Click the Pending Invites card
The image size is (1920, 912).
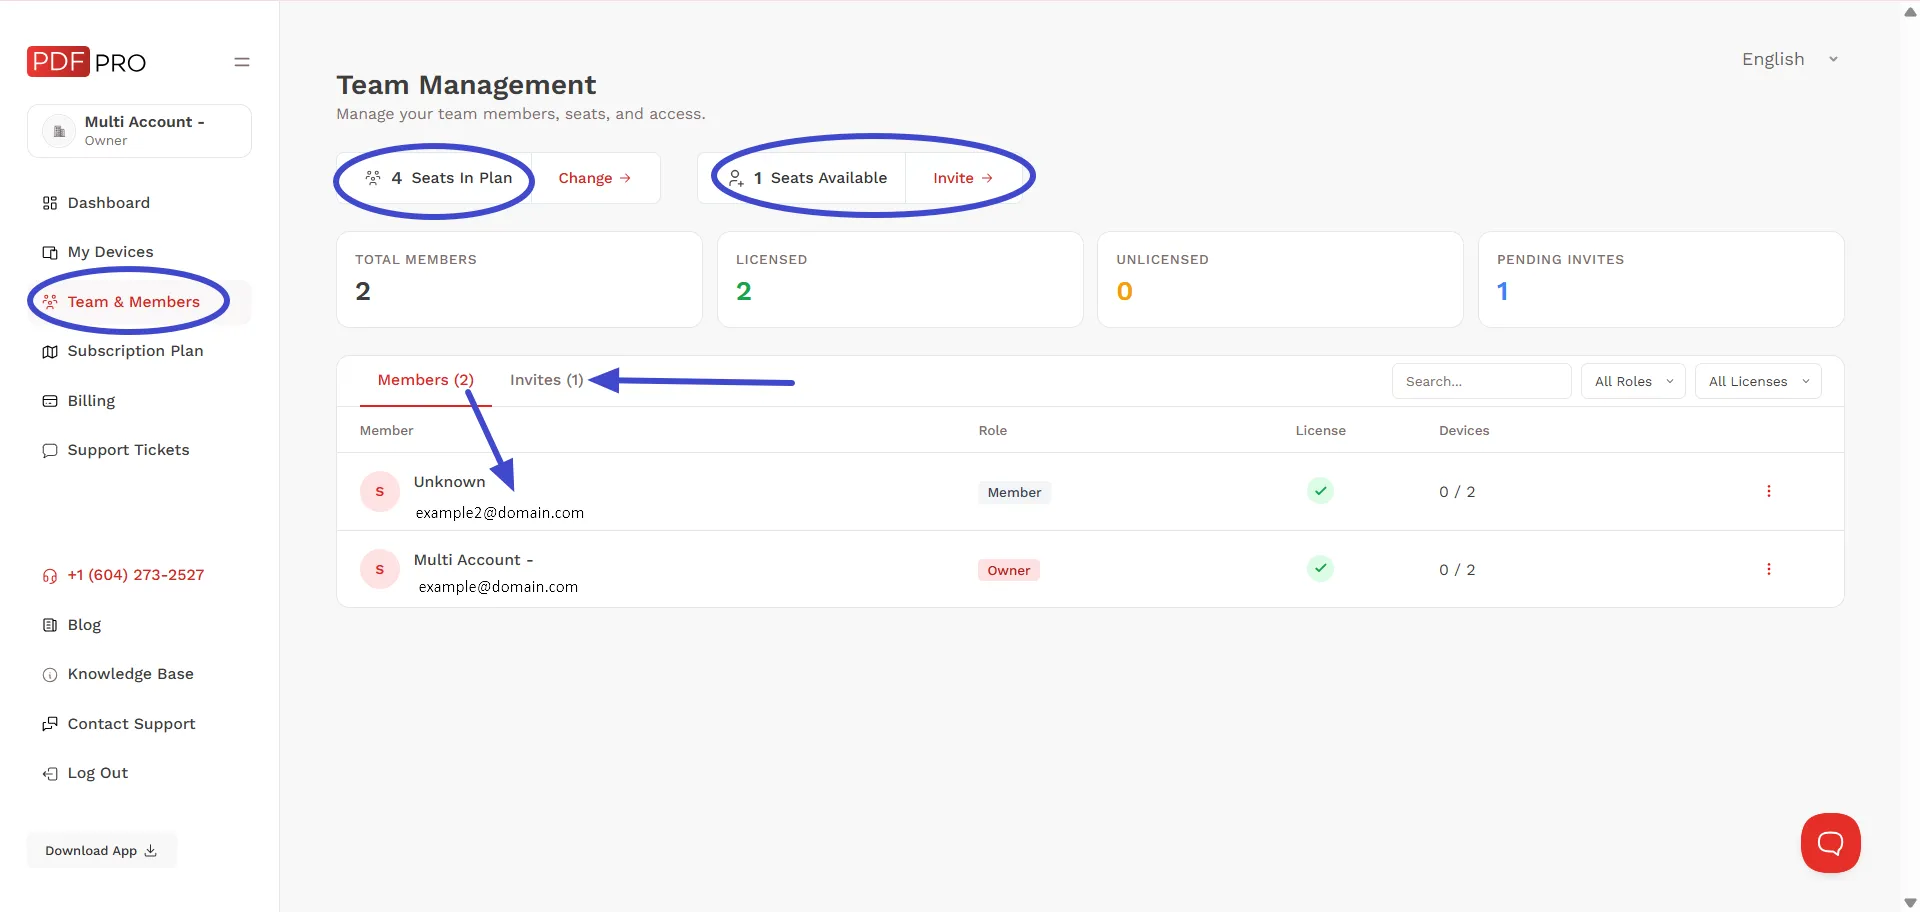coord(1661,280)
